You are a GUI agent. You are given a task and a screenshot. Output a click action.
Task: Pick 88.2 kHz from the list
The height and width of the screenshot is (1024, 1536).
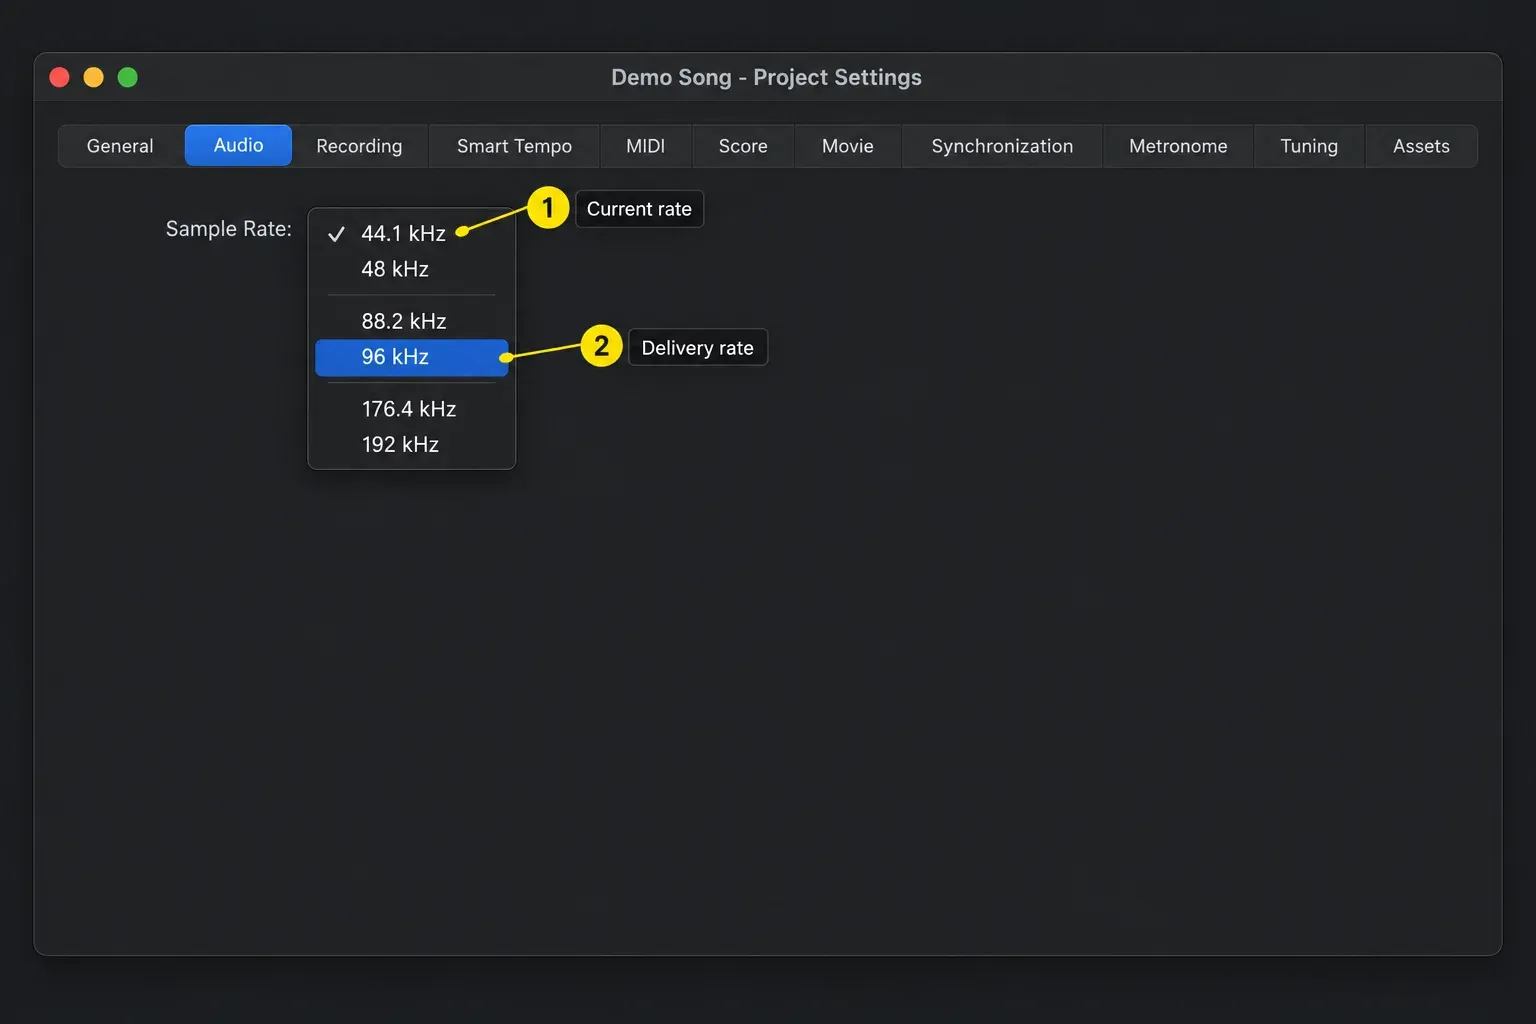[x=412, y=321]
